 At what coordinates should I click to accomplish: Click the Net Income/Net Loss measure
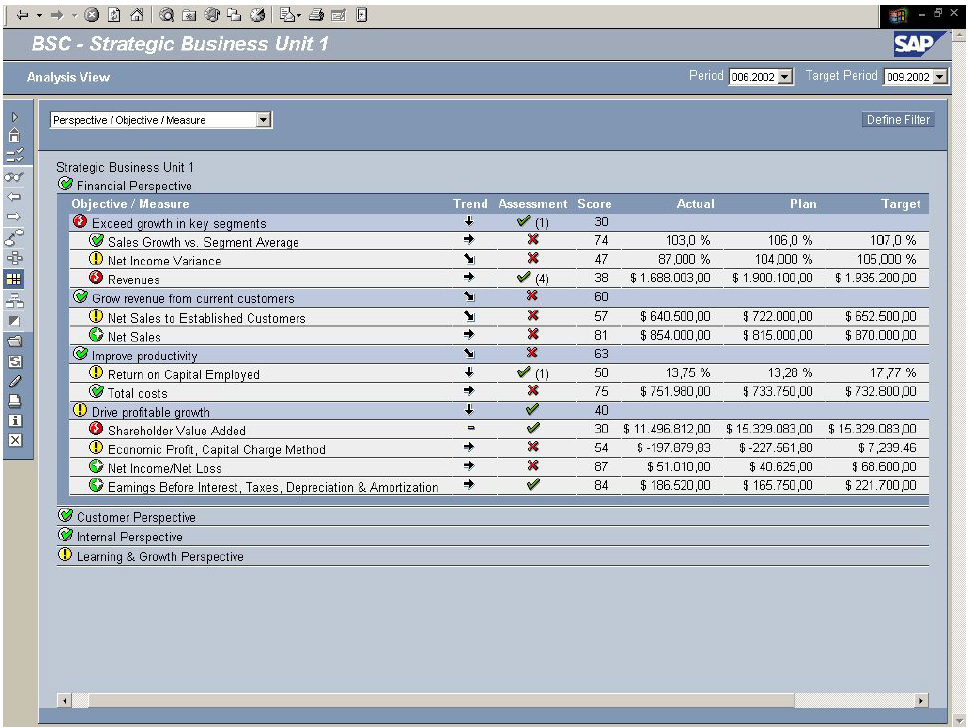[x=165, y=468]
